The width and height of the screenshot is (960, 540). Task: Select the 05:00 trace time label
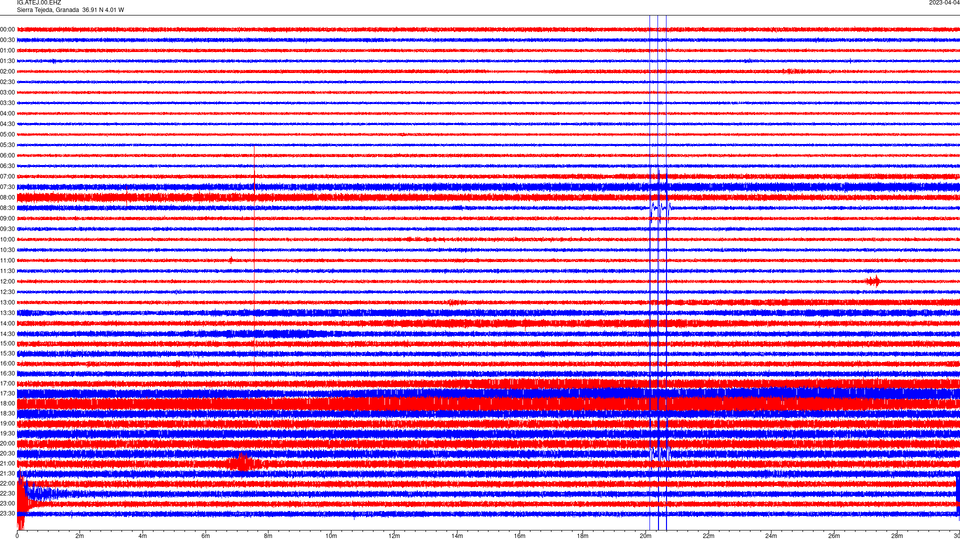(x=7, y=134)
